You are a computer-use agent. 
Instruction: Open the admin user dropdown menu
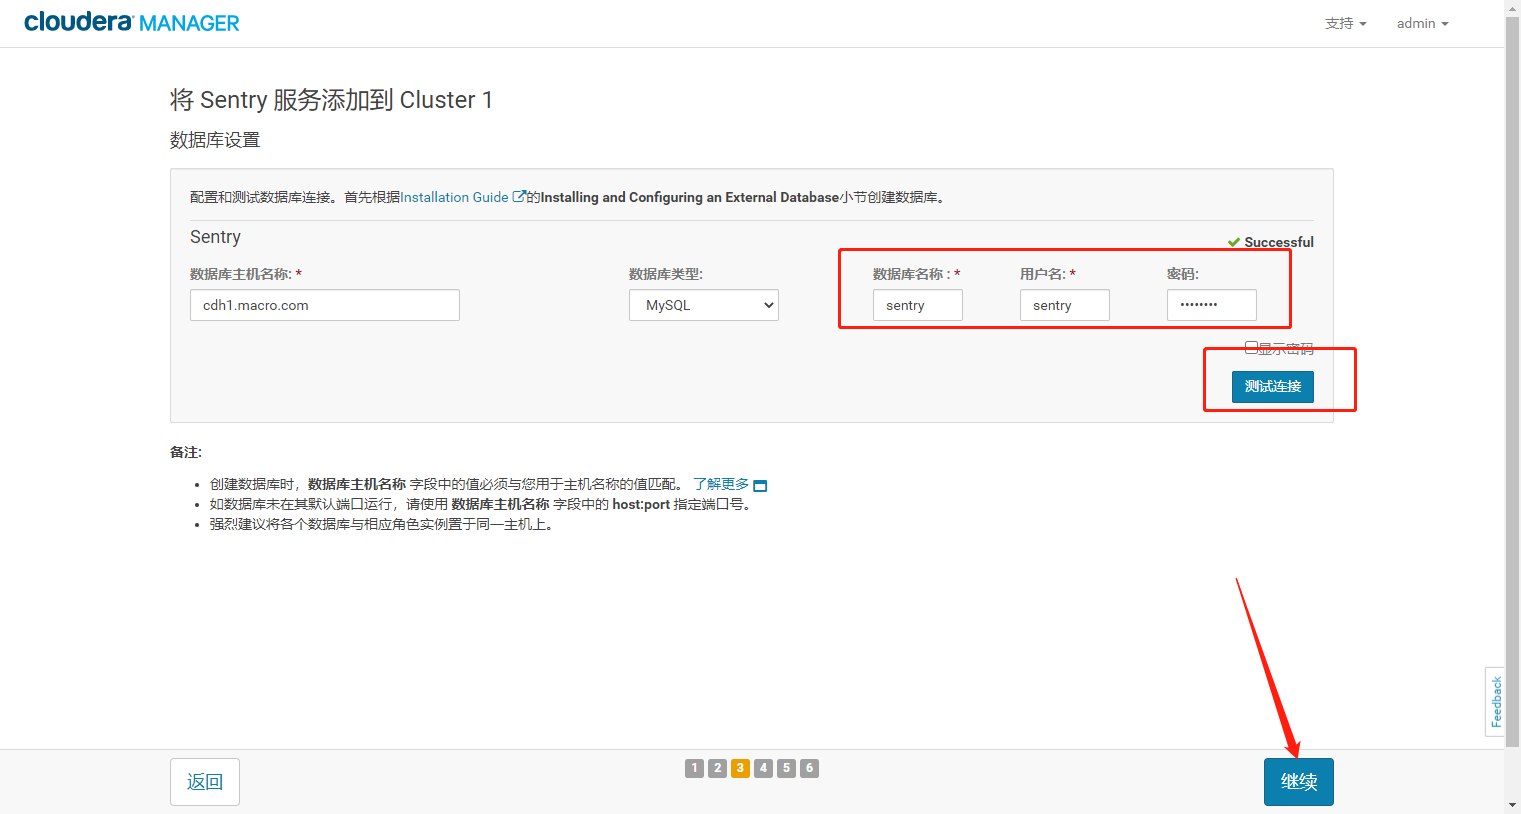point(1422,23)
